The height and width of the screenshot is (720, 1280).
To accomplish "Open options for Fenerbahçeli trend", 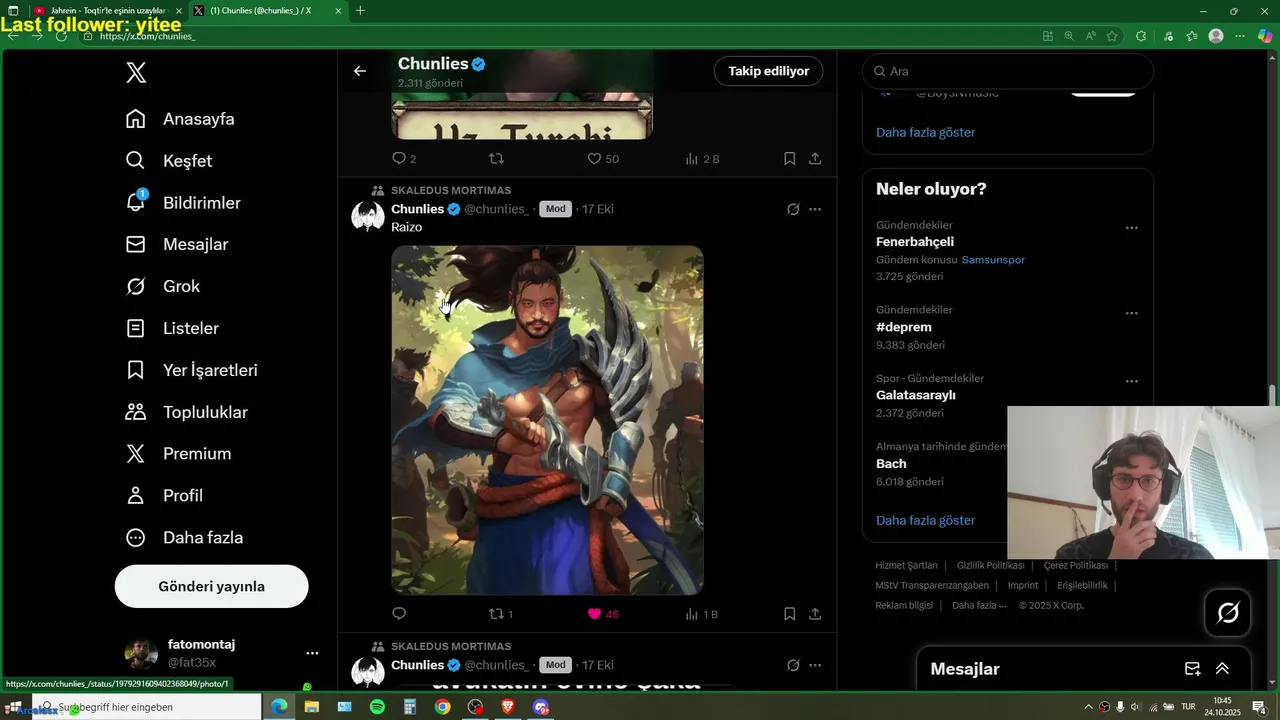I will tap(1132, 228).
